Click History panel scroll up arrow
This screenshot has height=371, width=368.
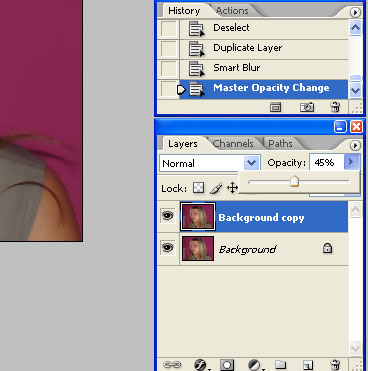(355, 28)
